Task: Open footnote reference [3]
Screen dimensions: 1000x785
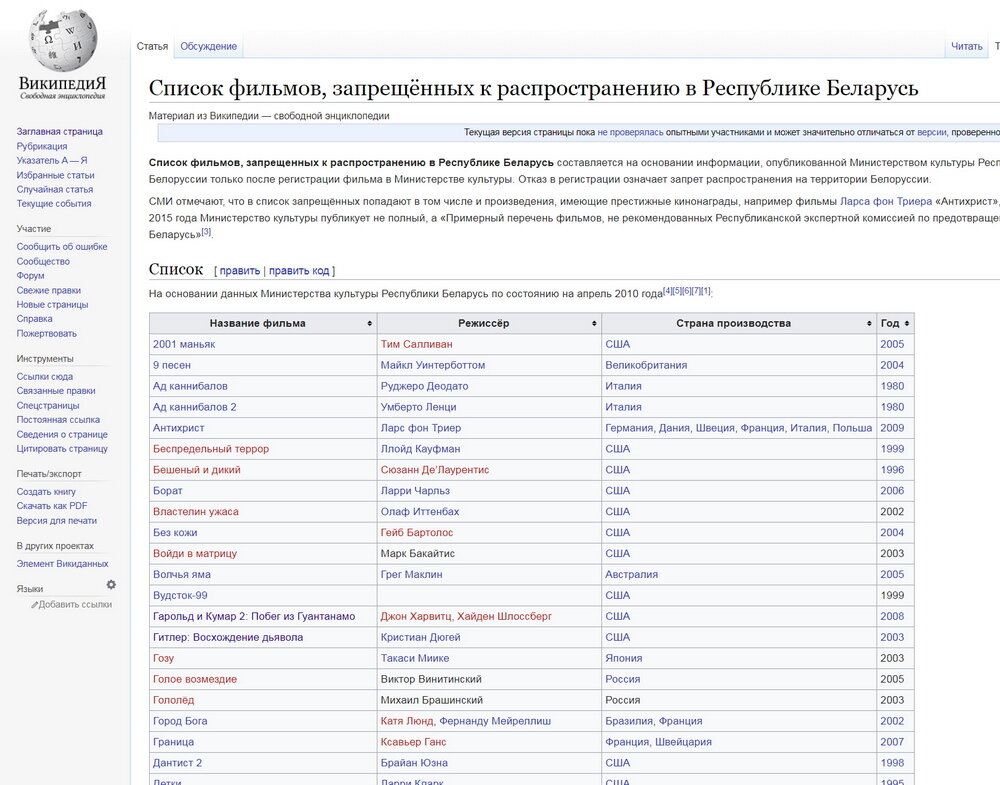Action: 206,232
